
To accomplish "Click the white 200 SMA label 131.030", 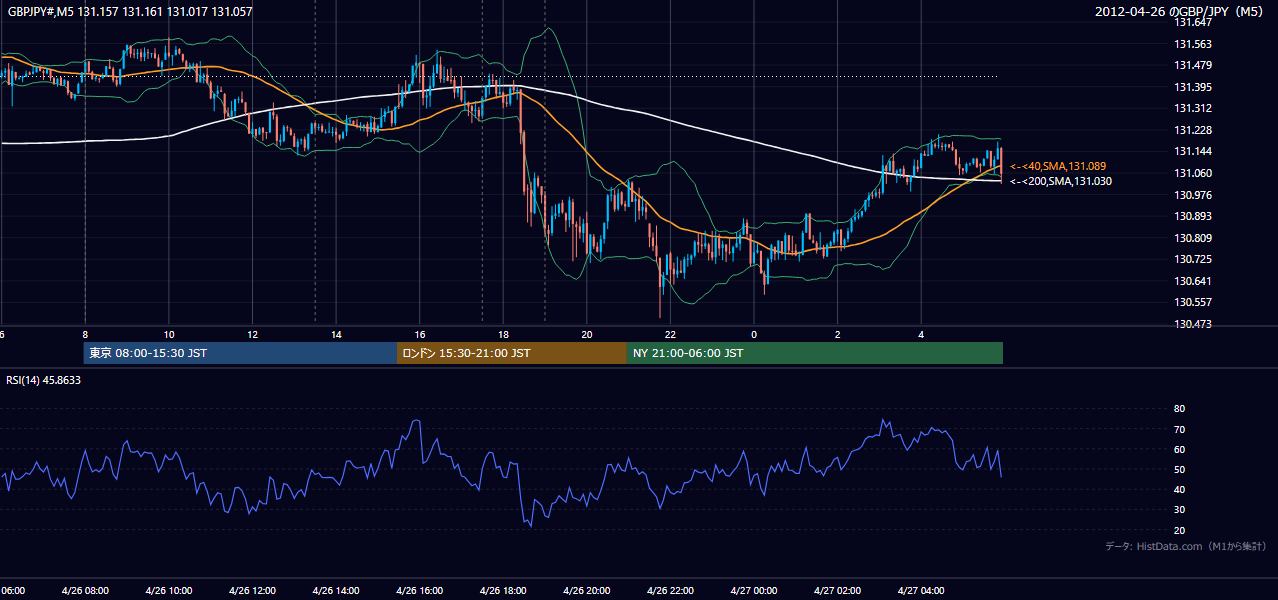I will [1060, 181].
